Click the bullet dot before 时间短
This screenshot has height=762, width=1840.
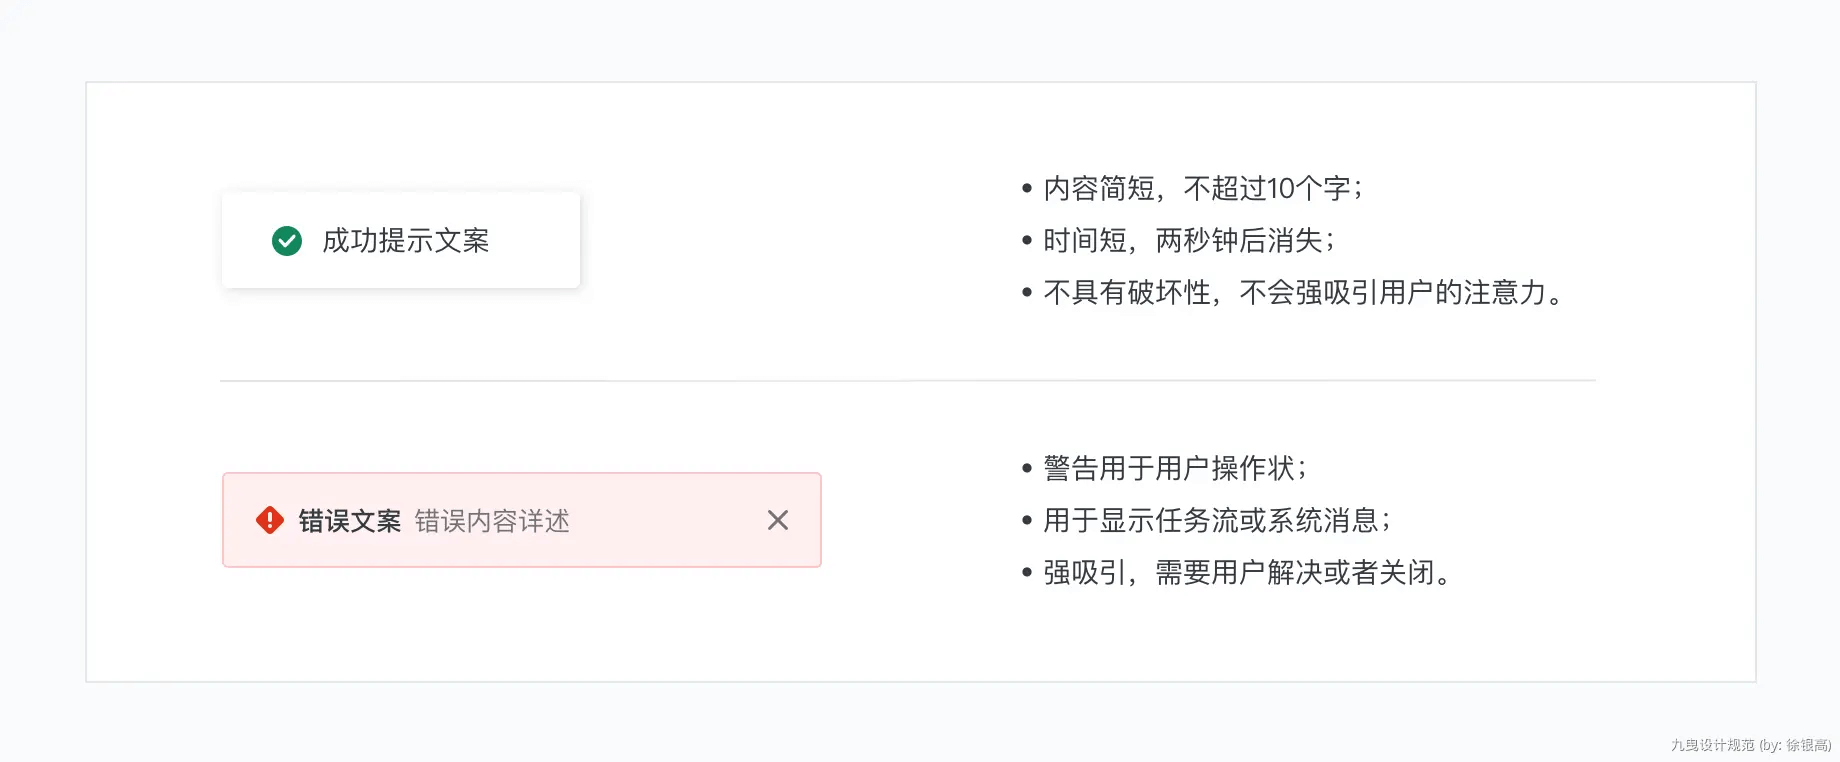coord(1027,240)
